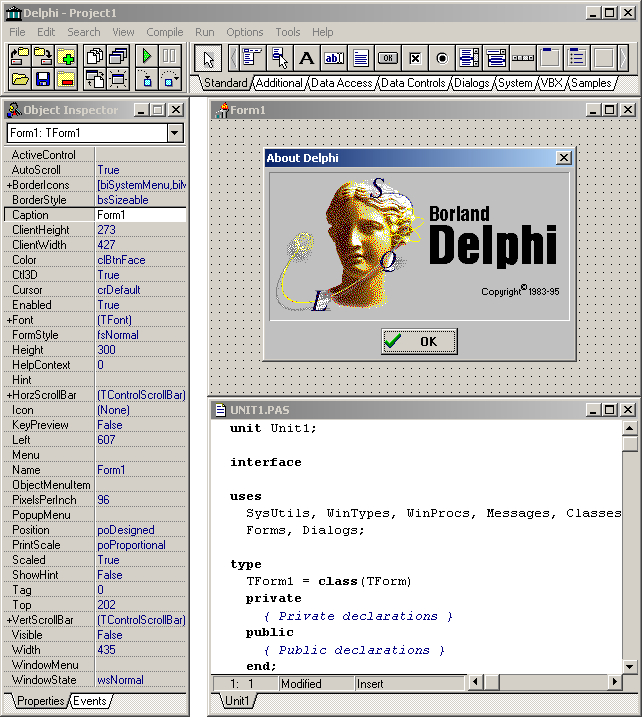Pick the ScrollBar component icon

tap(523, 58)
